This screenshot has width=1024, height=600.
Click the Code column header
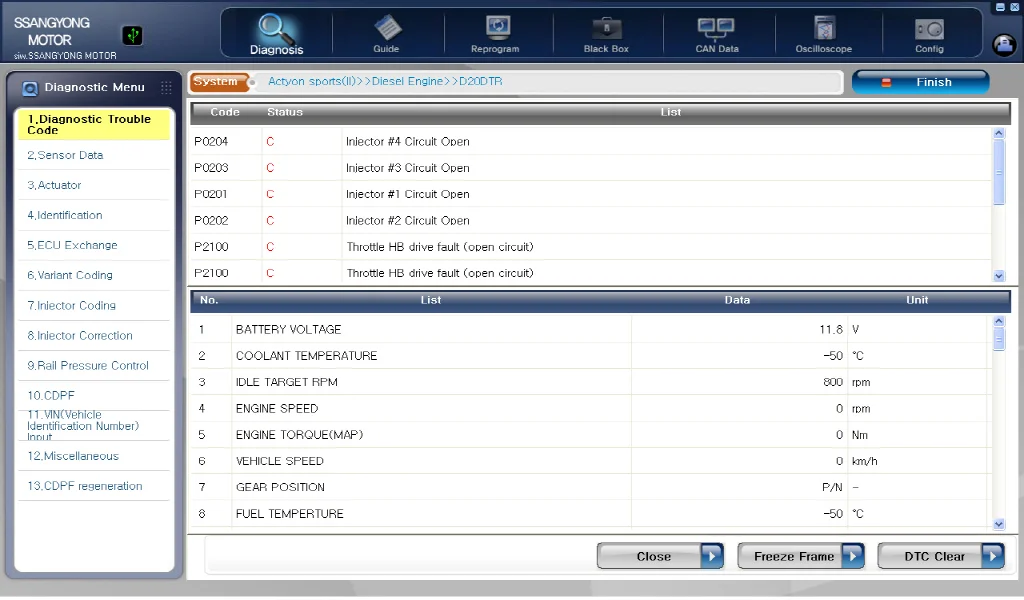click(x=225, y=112)
